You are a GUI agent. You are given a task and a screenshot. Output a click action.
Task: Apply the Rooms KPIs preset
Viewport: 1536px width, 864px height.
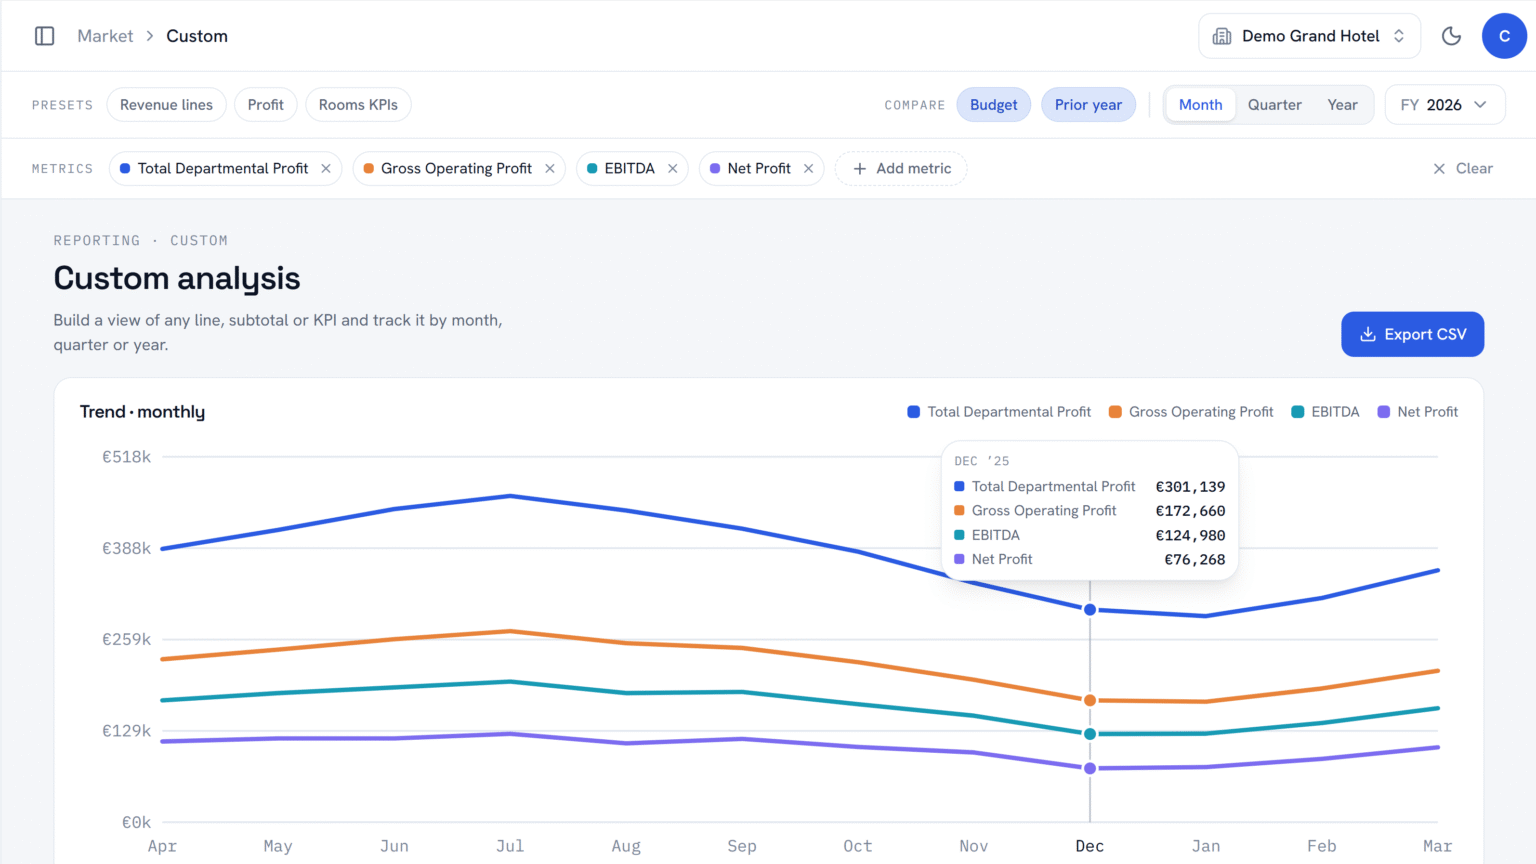[358, 104]
